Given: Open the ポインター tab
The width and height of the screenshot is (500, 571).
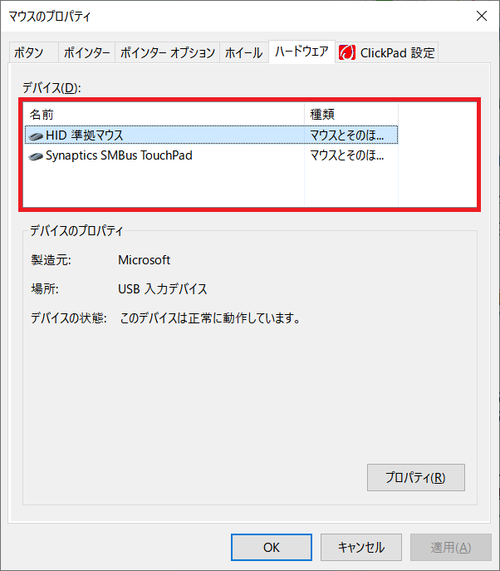Looking at the screenshot, I should point(87,53).
